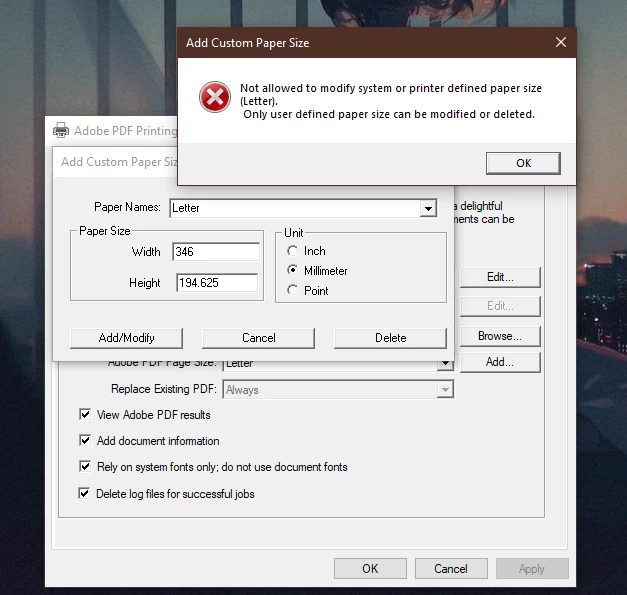
Task: Click OK in the Adobe PDF Printing window
Action: tap(370, 569)
